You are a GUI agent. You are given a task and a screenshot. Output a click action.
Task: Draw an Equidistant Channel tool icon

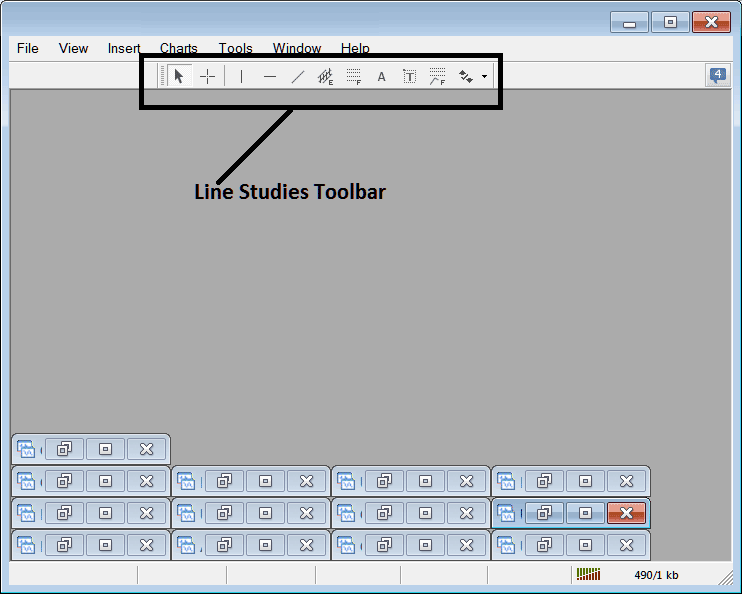click(x=325, y=76)
